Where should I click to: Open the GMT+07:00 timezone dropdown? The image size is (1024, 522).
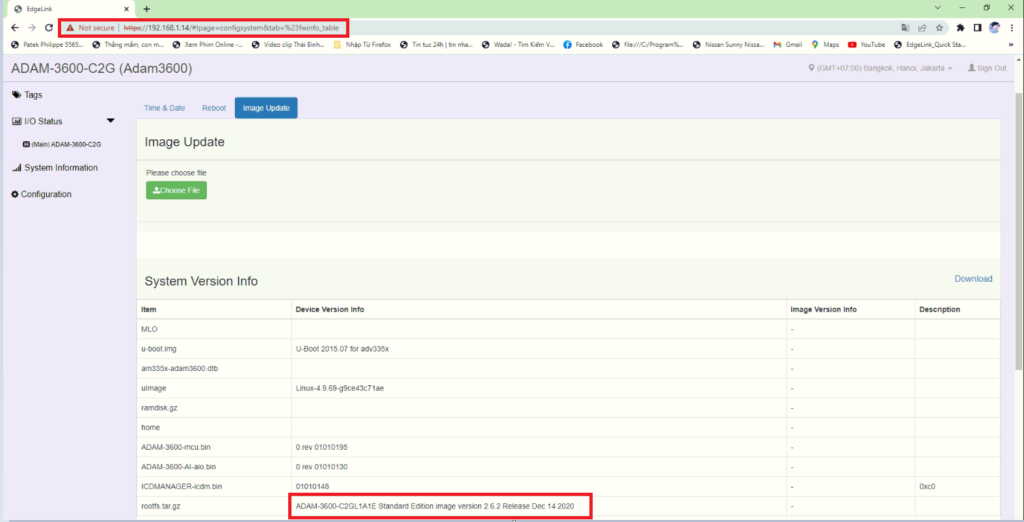coord(880,68)
